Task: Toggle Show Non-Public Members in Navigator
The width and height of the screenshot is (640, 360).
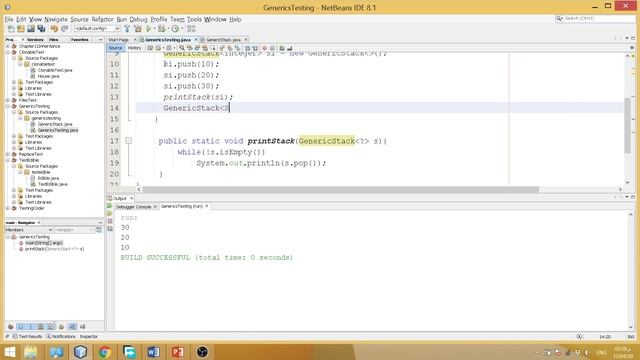Action: click(40, 327)
